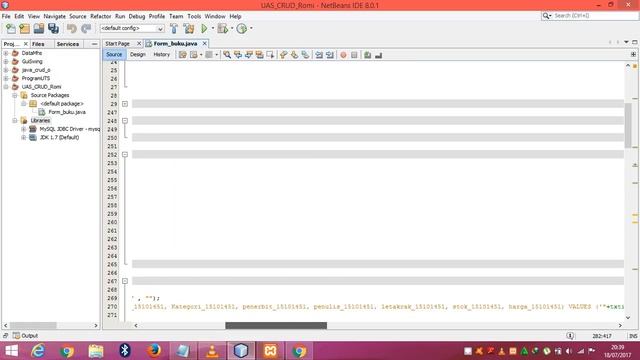The height and width of the screenshot is (360, 640).
Task: Switch to the Services tab
Action: pyautogui.click(x=68, y=44)
